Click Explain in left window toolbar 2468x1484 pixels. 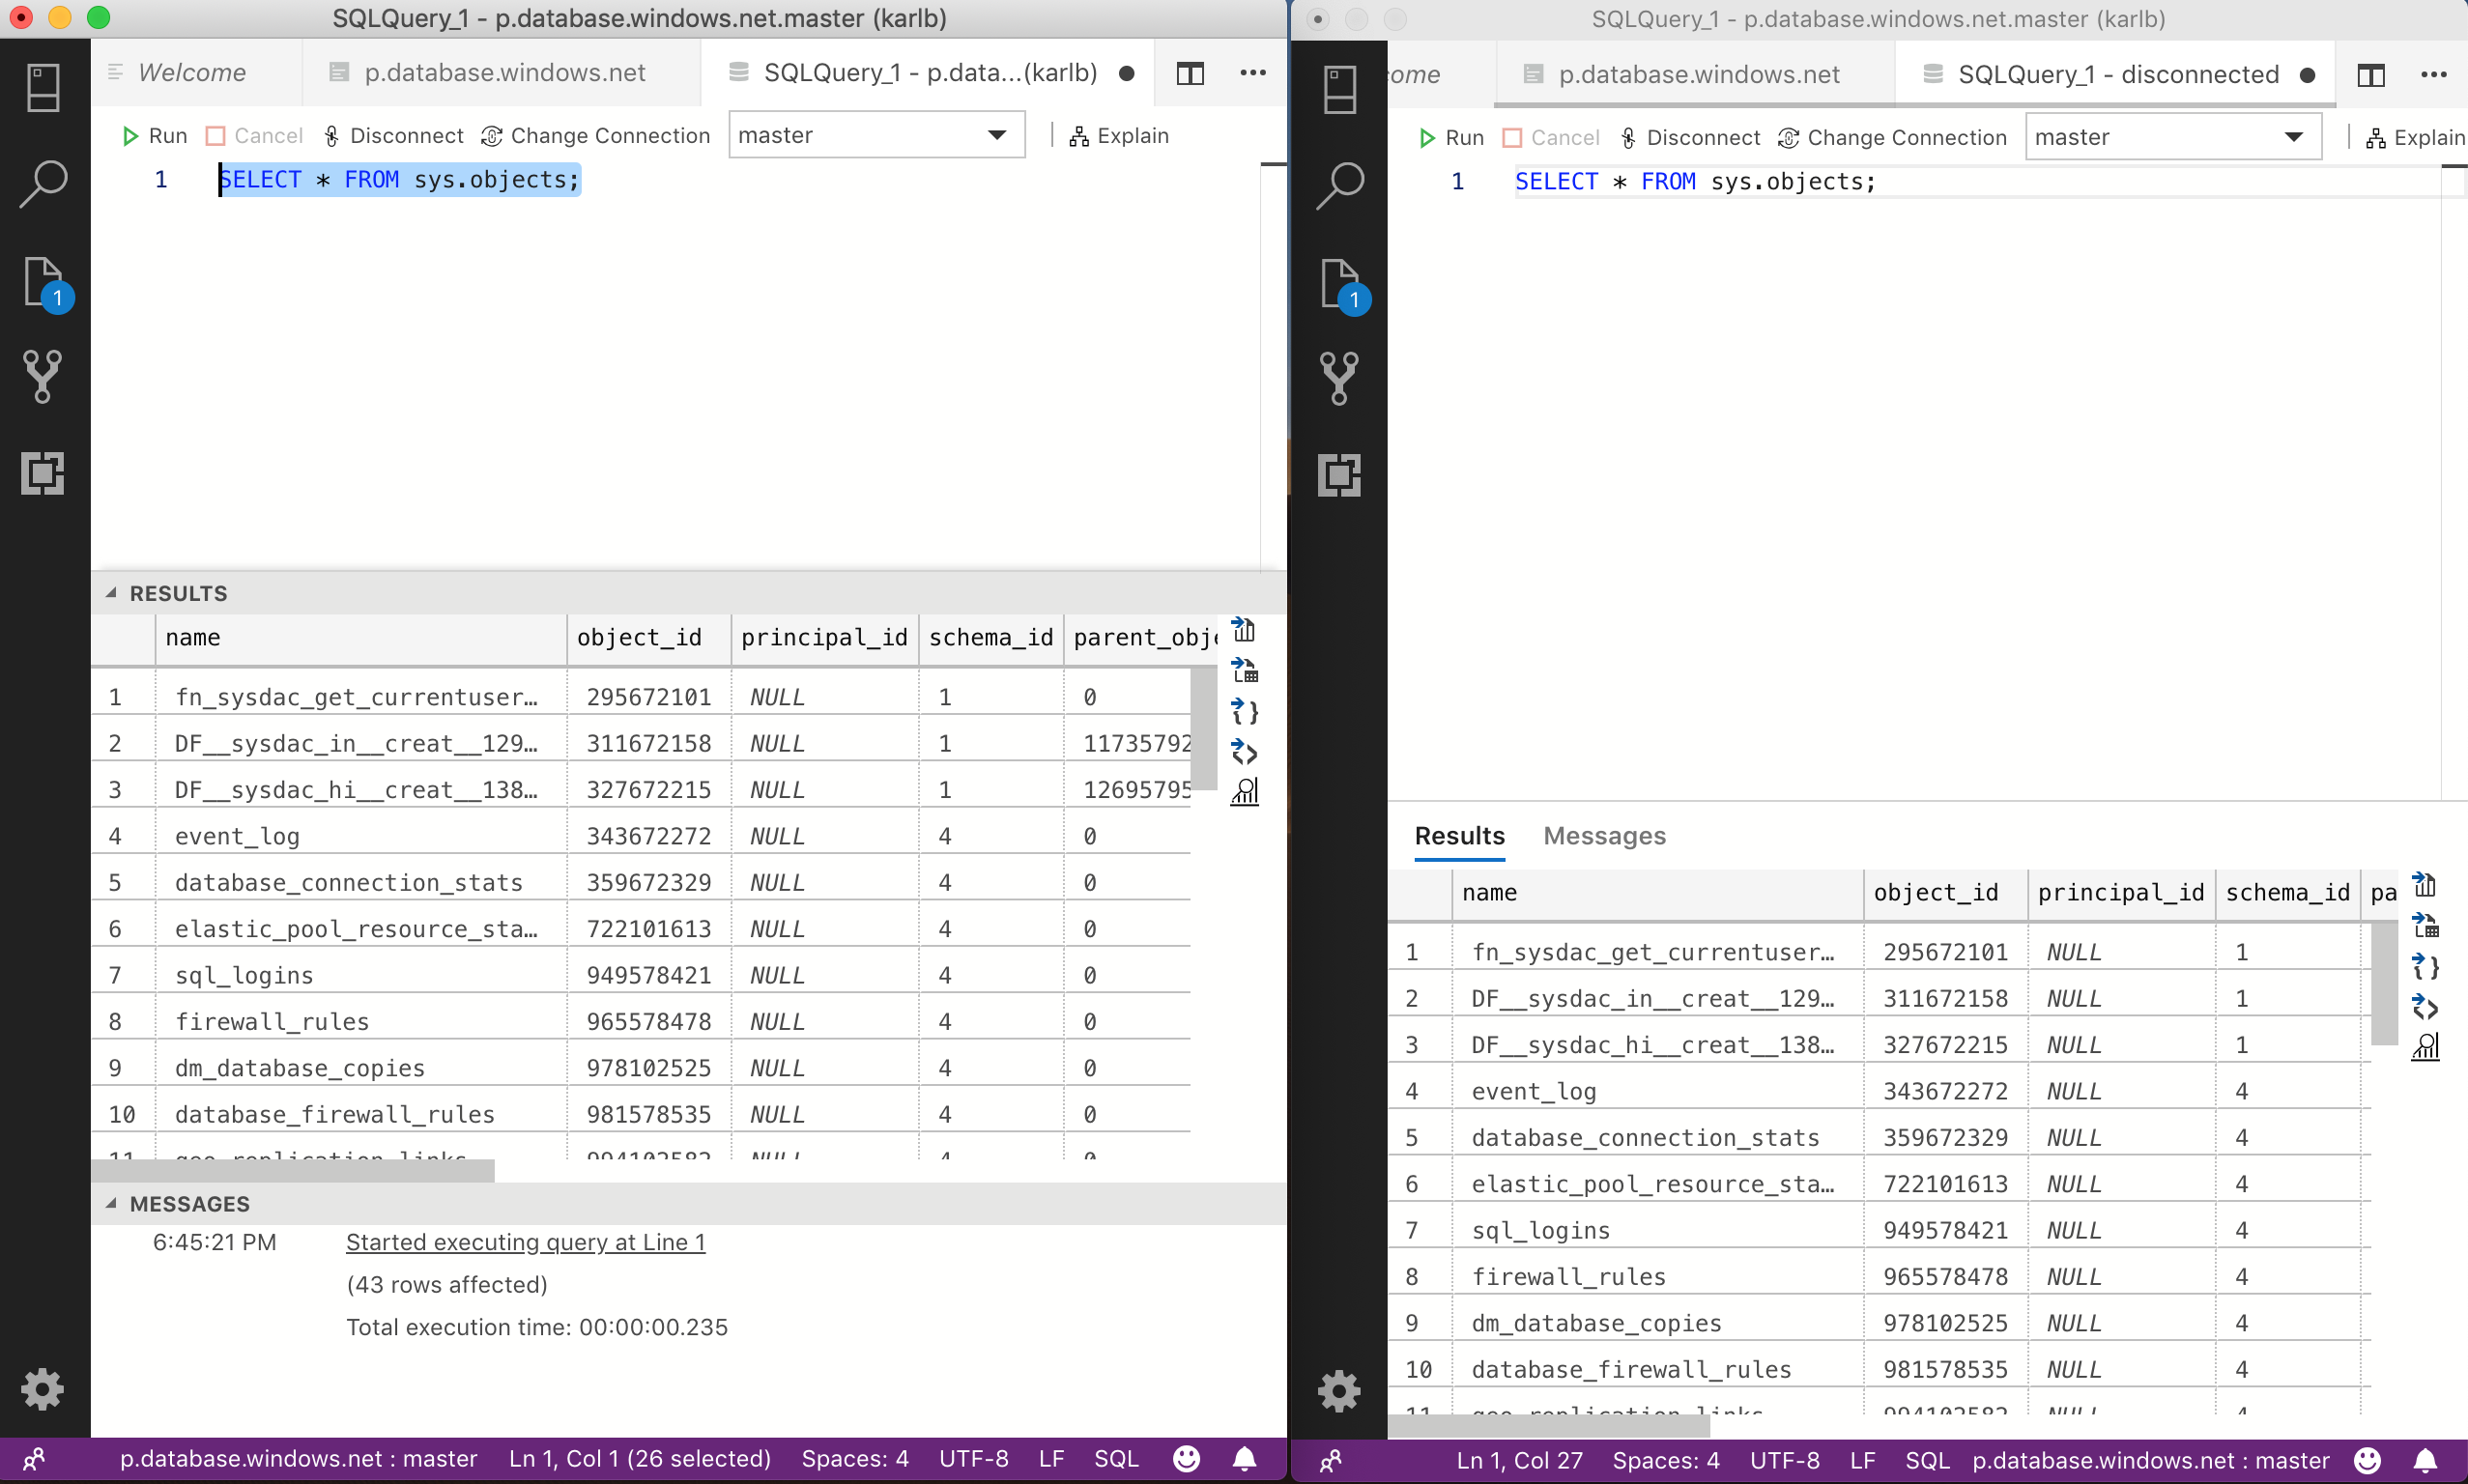click(x=1119, y=135)
